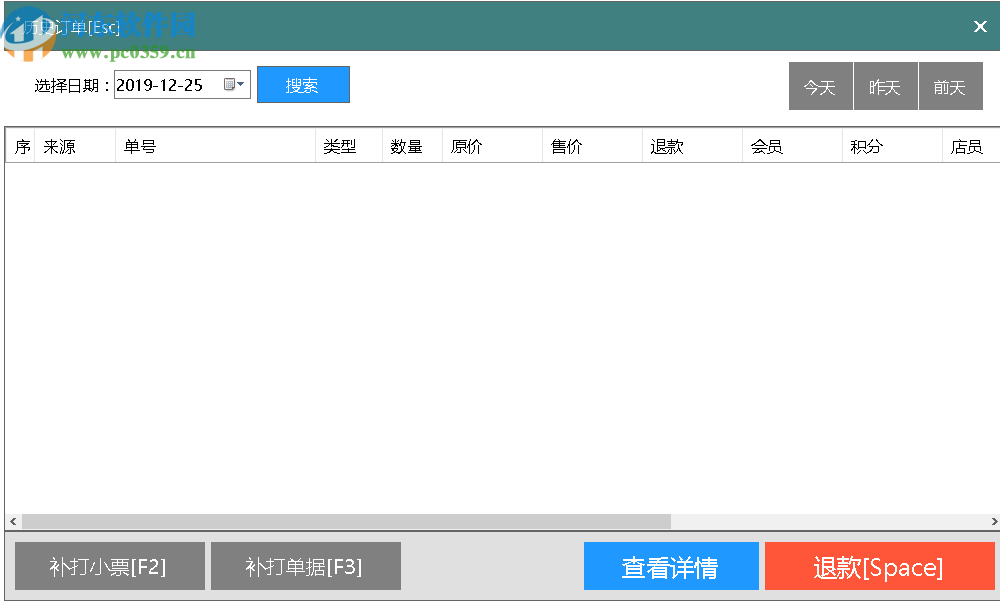Viewport: 1000px width, 604px height.
Task: Click the 搜索 search button
Action: (x=303, y=85)
